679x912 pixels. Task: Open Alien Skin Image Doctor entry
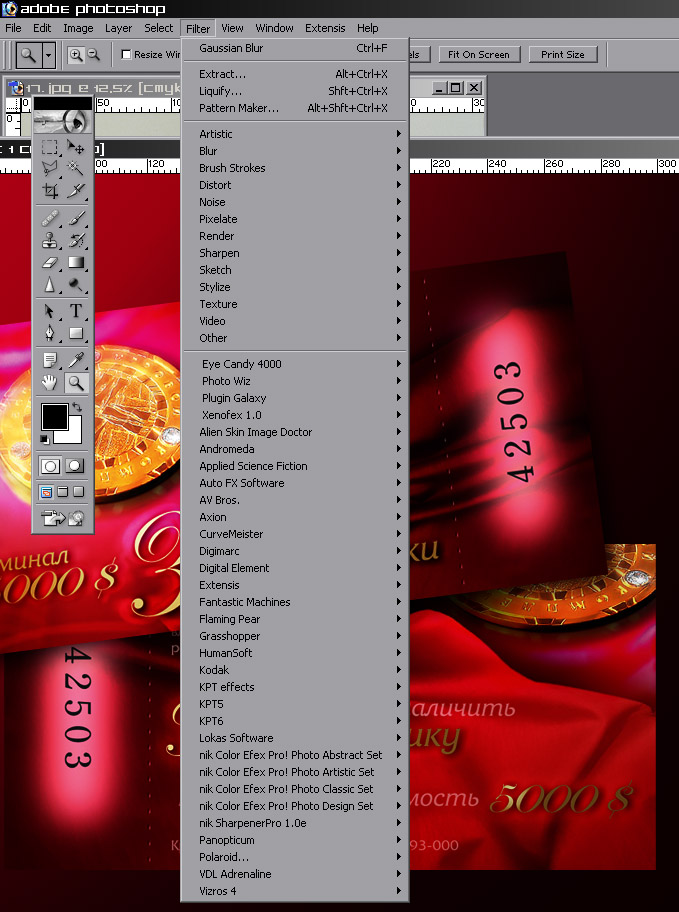pos(295,432)
